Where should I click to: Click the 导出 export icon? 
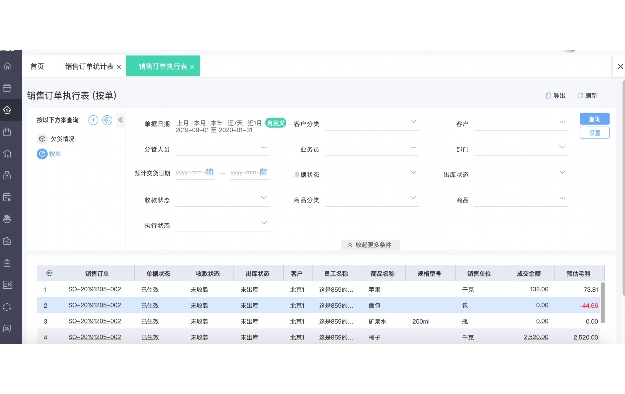coord(548,96)
